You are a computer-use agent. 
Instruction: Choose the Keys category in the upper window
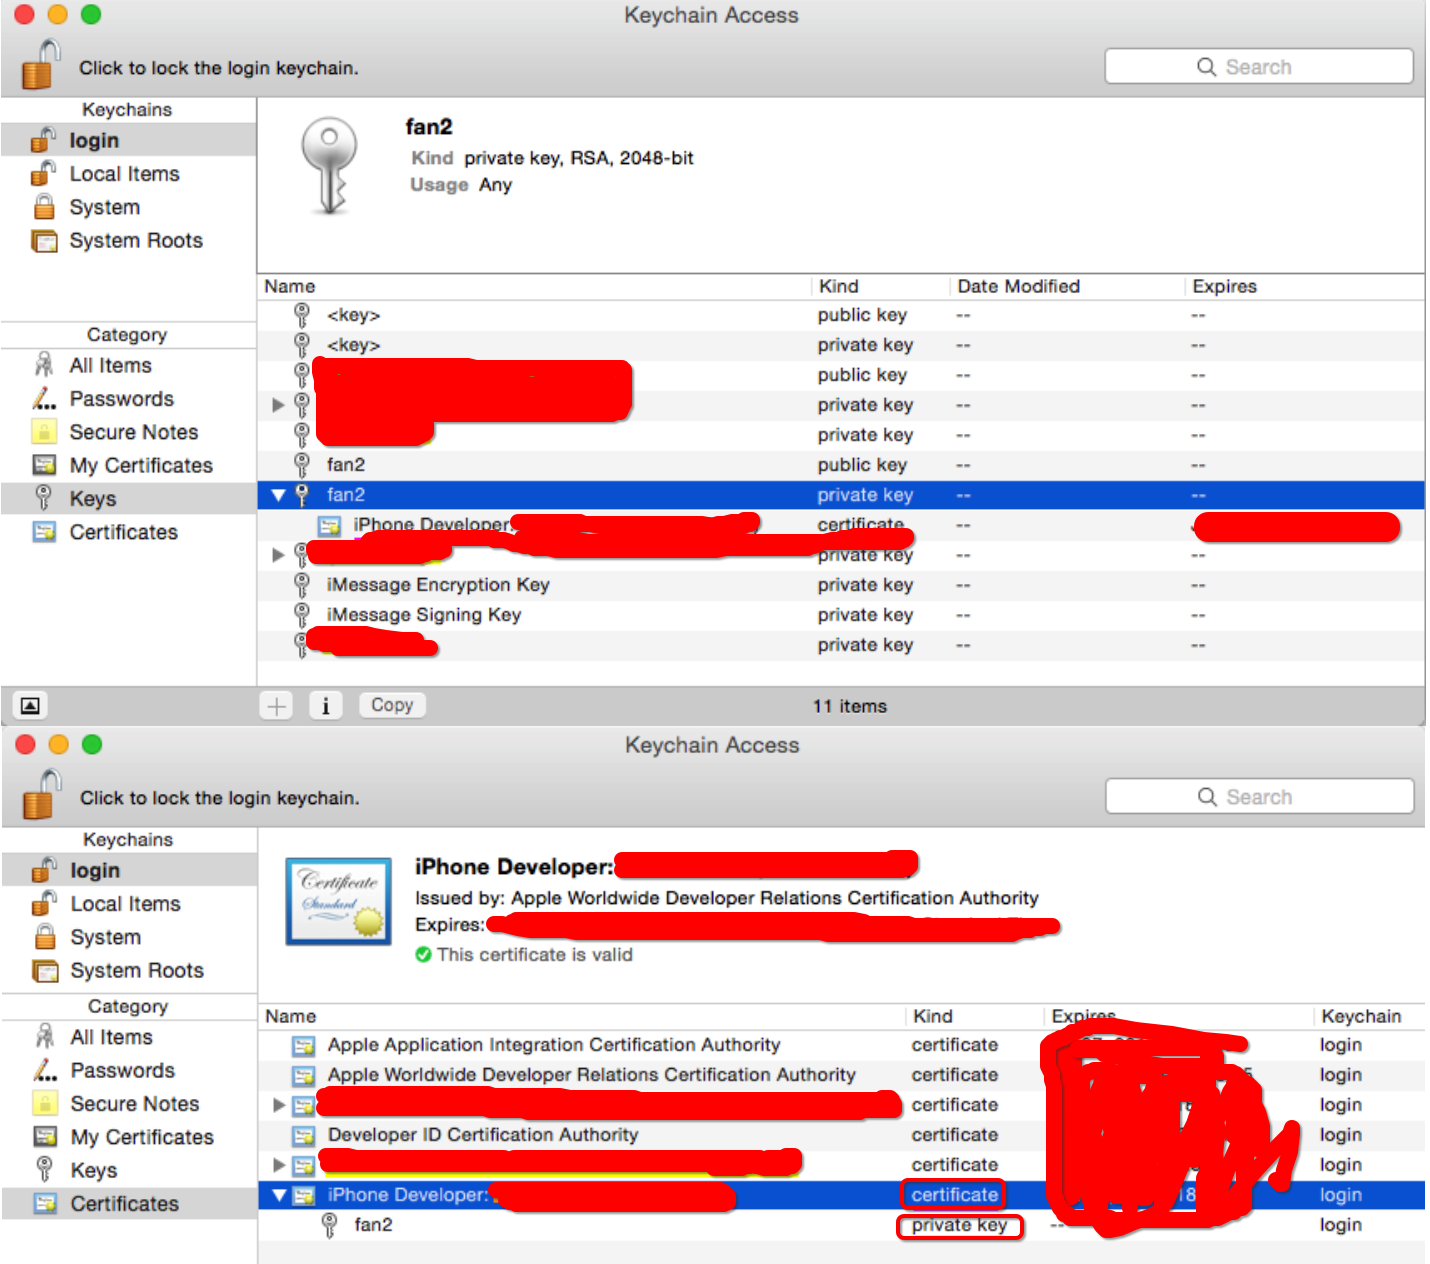coord(129,498)
